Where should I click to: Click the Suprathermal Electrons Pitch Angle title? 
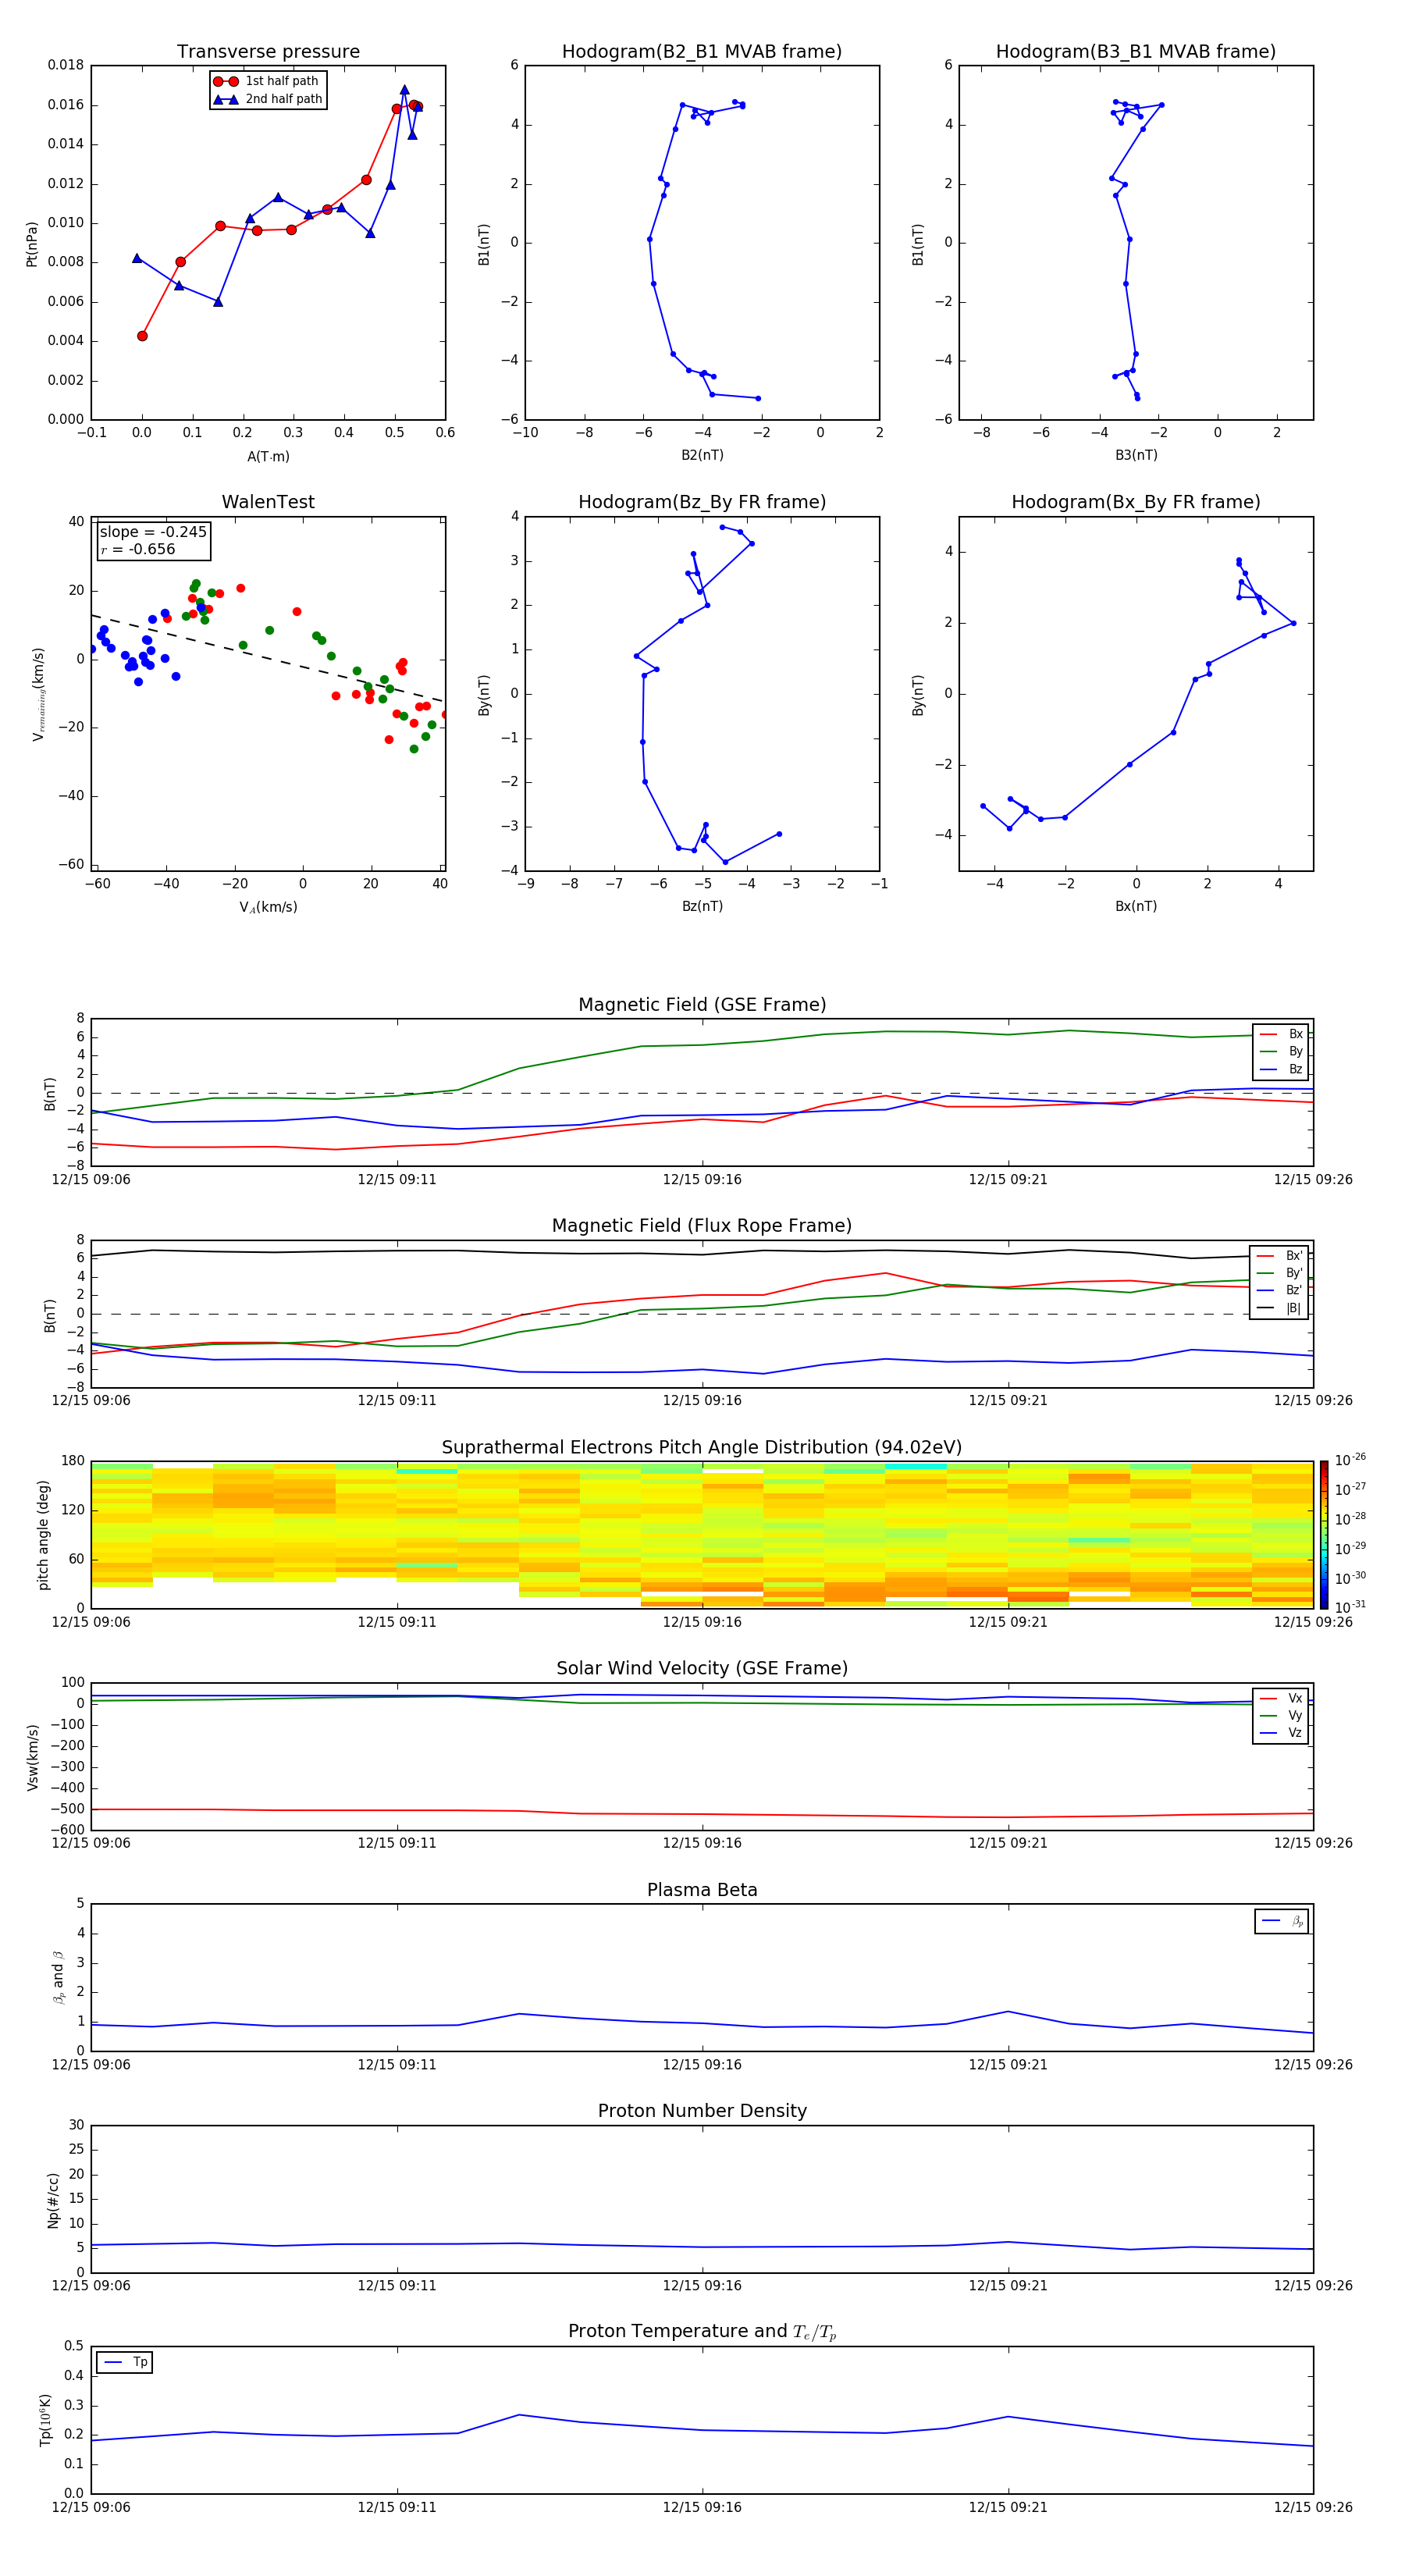click(x=702, y=1447)
